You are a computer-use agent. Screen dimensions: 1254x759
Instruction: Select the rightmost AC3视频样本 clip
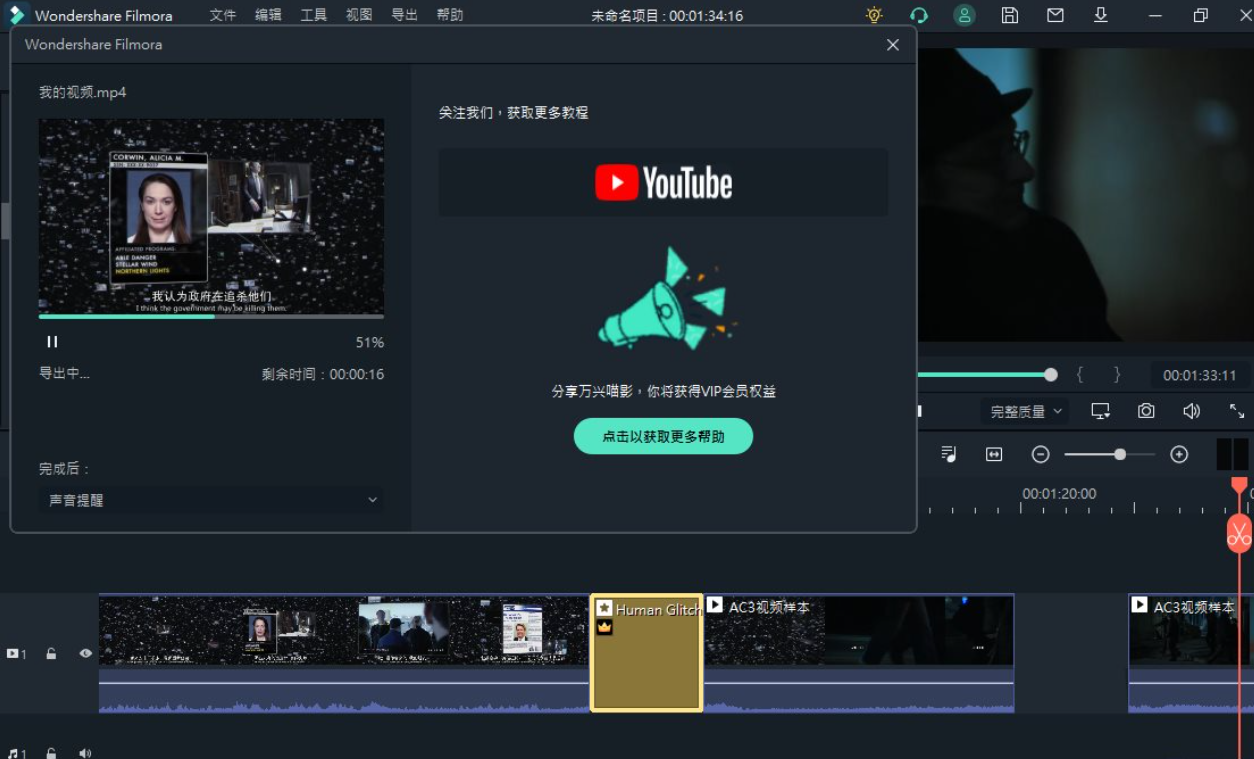pyautogui.click(x=1191, y=653)
